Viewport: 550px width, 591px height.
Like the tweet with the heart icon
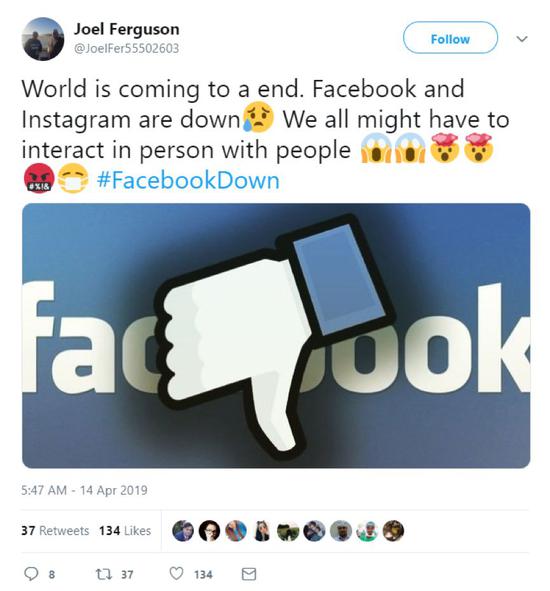click(x=176, y=574)
